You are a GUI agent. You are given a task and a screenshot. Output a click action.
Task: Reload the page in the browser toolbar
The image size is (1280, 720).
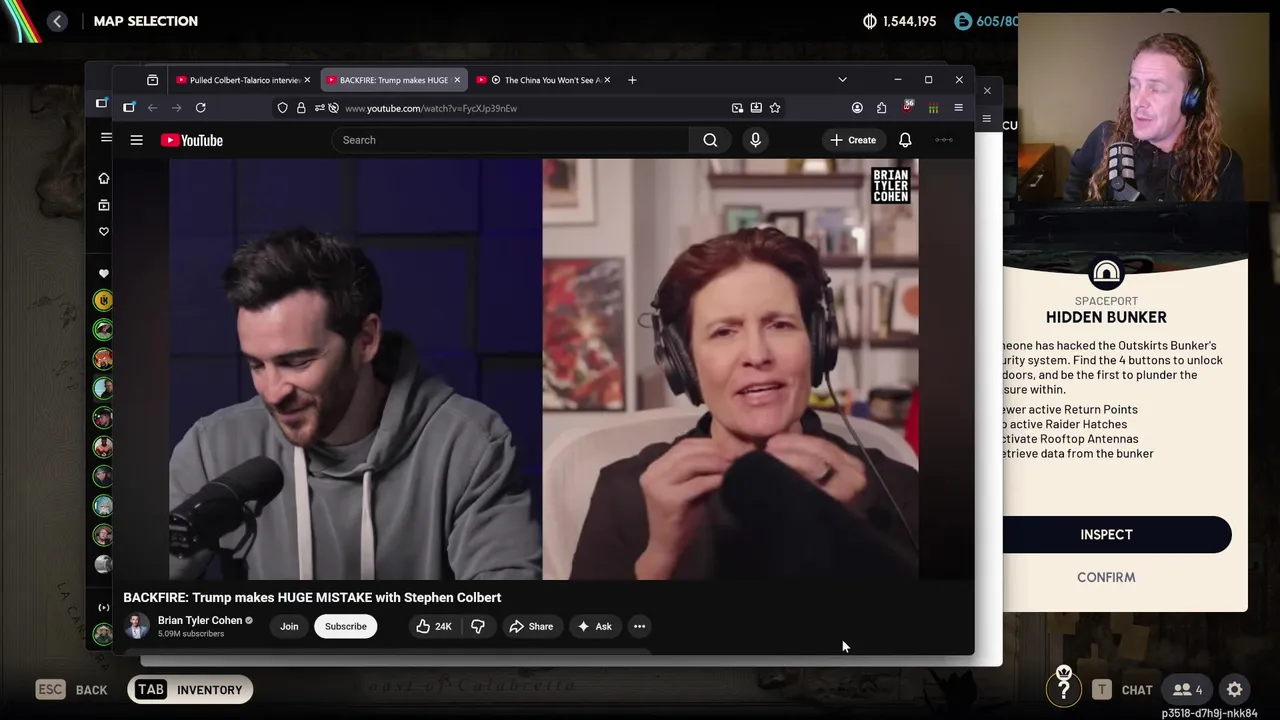click(200, 108)
